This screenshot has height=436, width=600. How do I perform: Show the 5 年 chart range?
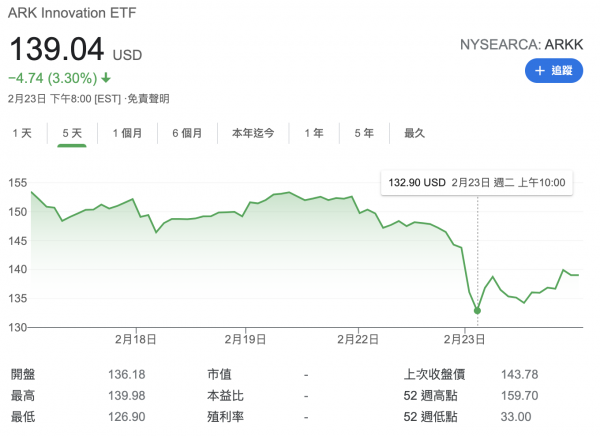tap(364, 133)
